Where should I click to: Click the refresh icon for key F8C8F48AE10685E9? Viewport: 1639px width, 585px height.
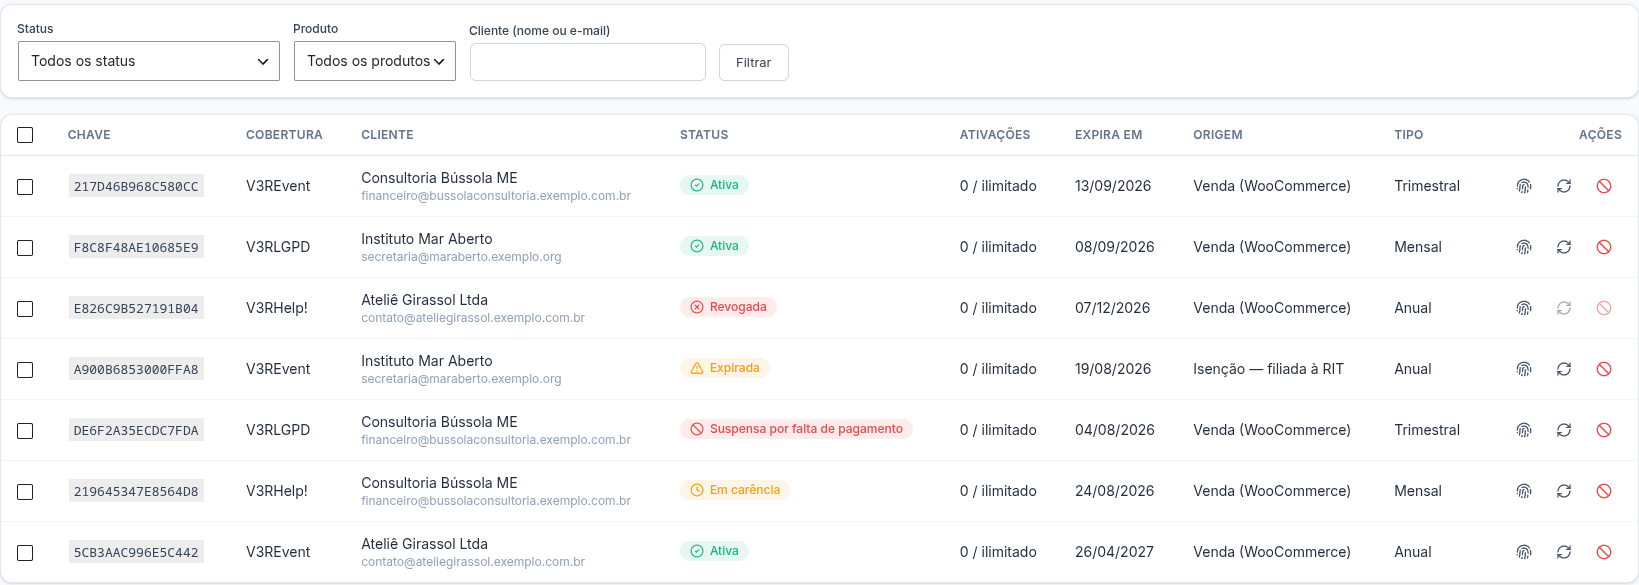pyautogui.click(x=1564, y=247)
